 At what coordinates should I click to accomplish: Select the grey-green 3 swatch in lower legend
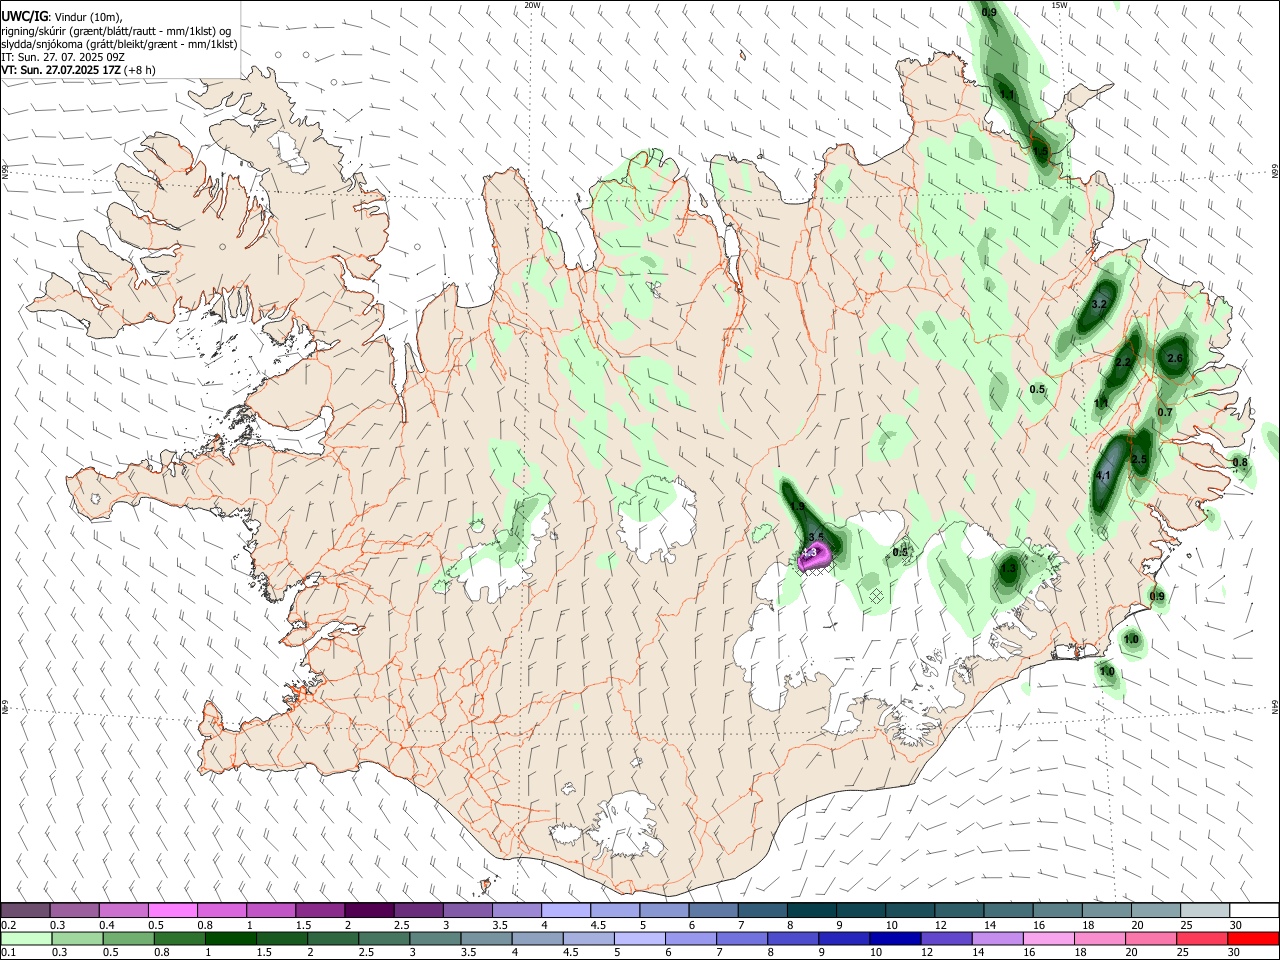click(x=435, y=938)
